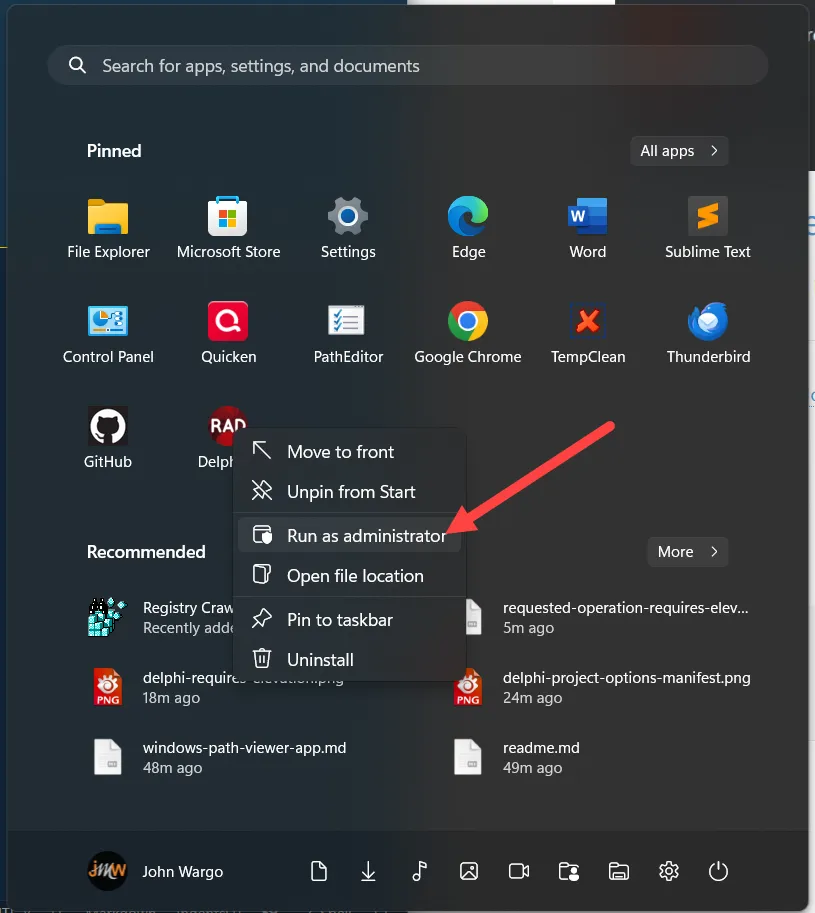Launch Quicken from pinned apps
The height and width of the screenshot is (913, 815).
[228, 334]
